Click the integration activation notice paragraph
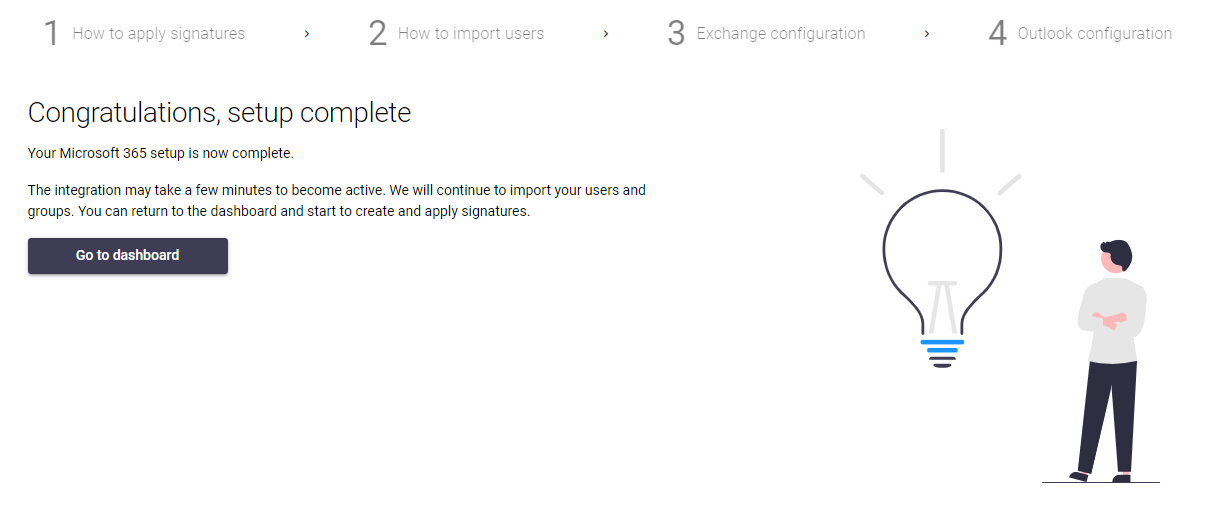This screenshot has height=515, width=1213. pyautogui.click(x=337, y=201)
